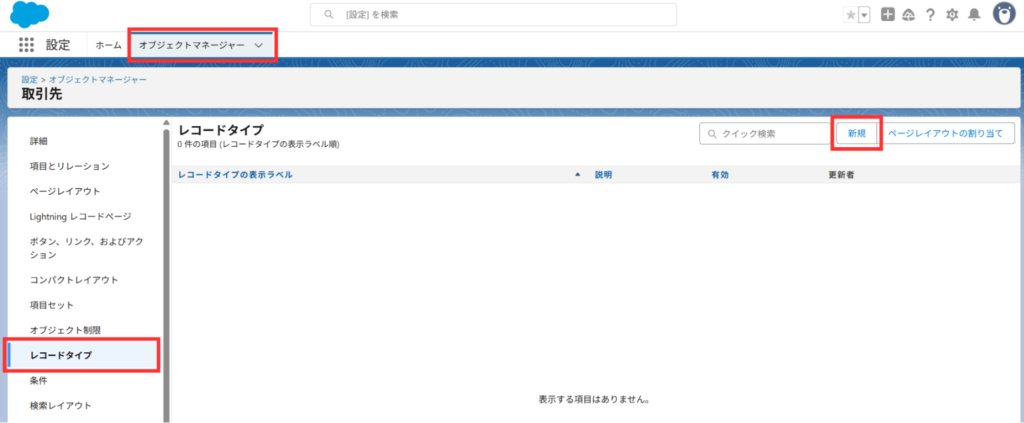The image size is (1024, 423).
Task: Click the favorites star icon
Action: point(850,15)
